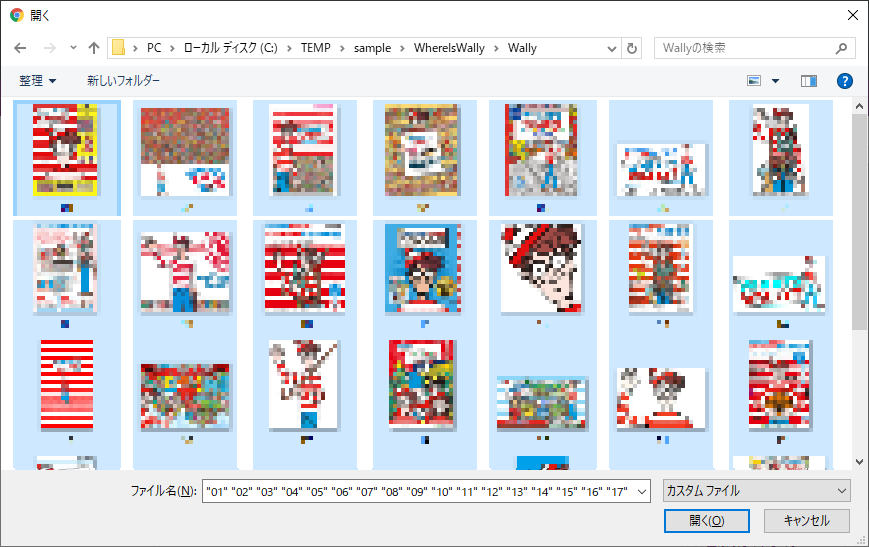Select the blue-background Wally portrait thumbnail
Screen dimensions: 869x547
click(423, 268)
